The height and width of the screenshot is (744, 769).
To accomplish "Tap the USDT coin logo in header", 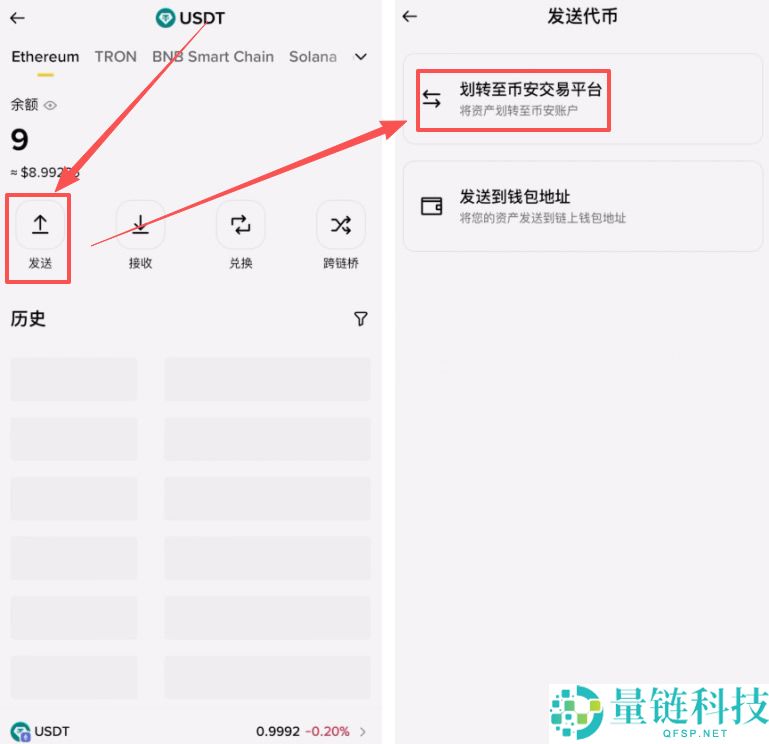I will tap(165, 18).
